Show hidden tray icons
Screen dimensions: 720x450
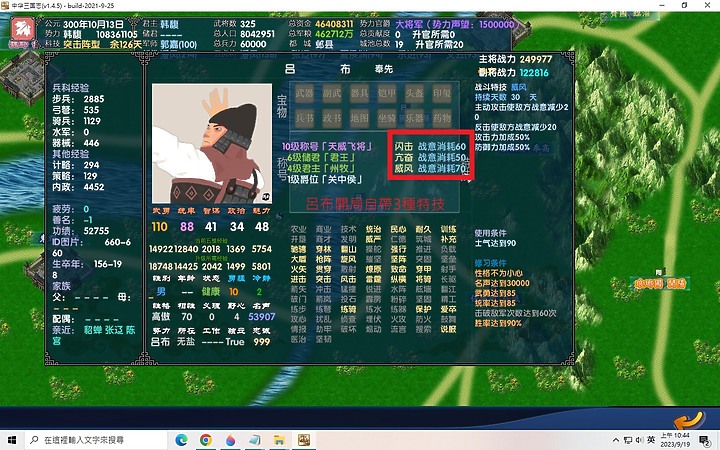tap(616, 440)
